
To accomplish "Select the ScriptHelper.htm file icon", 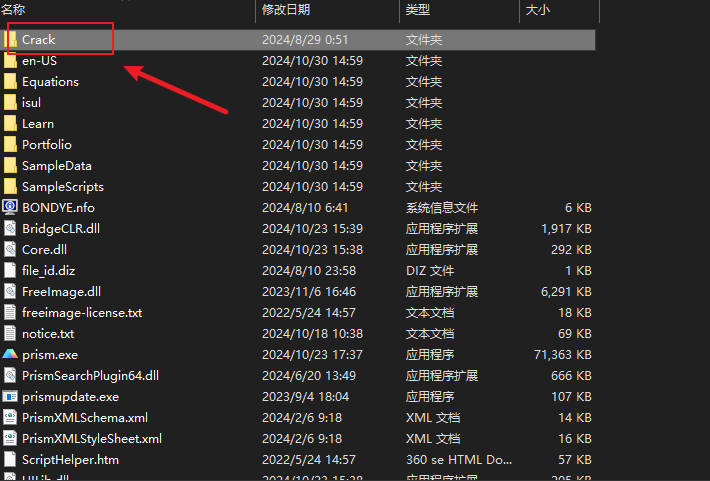I will pyautogui.click(x=10, y=460).
